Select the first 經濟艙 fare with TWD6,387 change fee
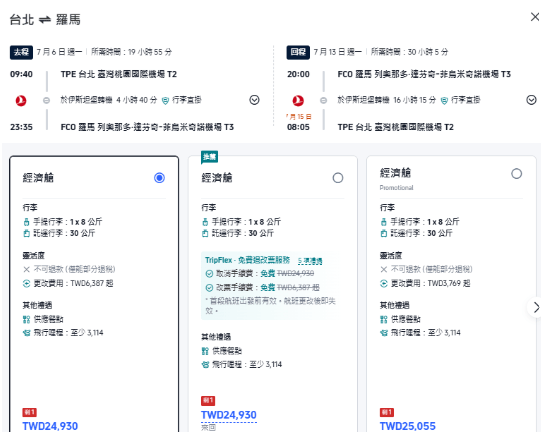541x432 pixels. 159,178
